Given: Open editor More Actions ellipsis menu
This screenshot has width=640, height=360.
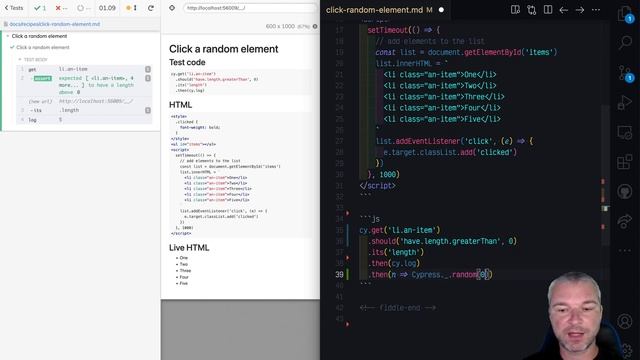Looking at the screenshot, I should (596, 10).
